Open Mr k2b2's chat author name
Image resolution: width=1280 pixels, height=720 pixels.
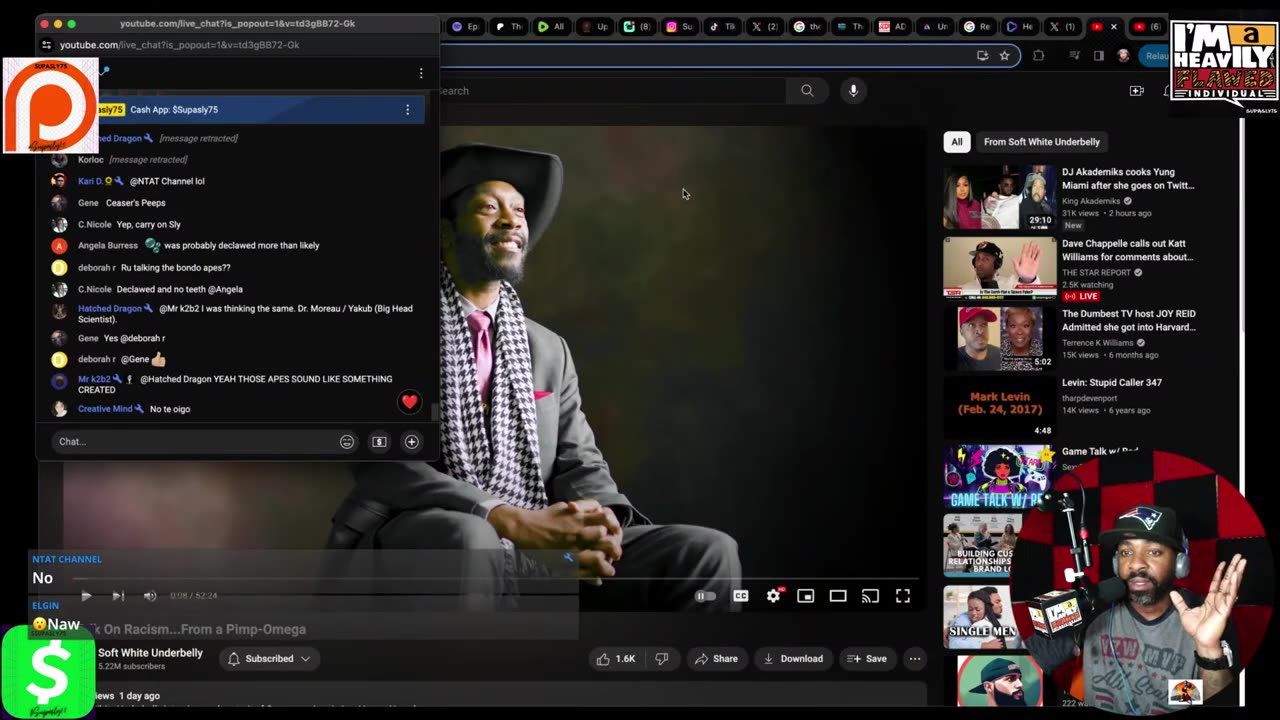pyautogui.click(x=94, y=380)
